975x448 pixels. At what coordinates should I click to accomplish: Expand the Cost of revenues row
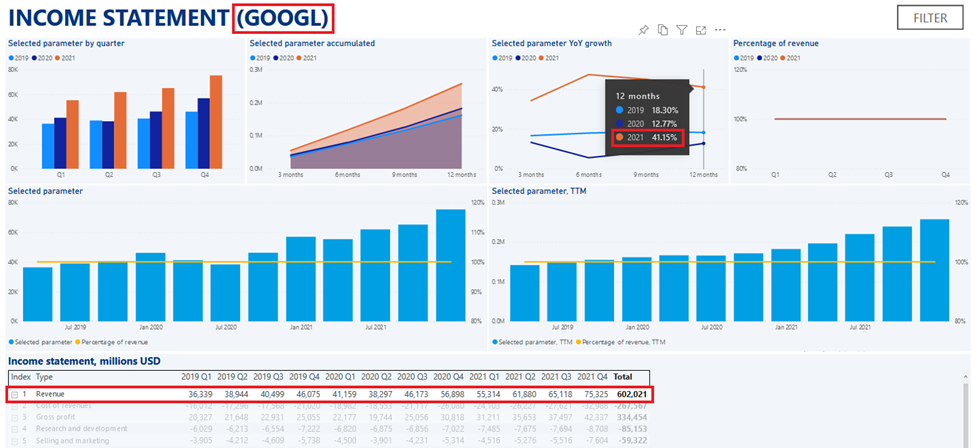pyautogui.click(x=15, y=408)
